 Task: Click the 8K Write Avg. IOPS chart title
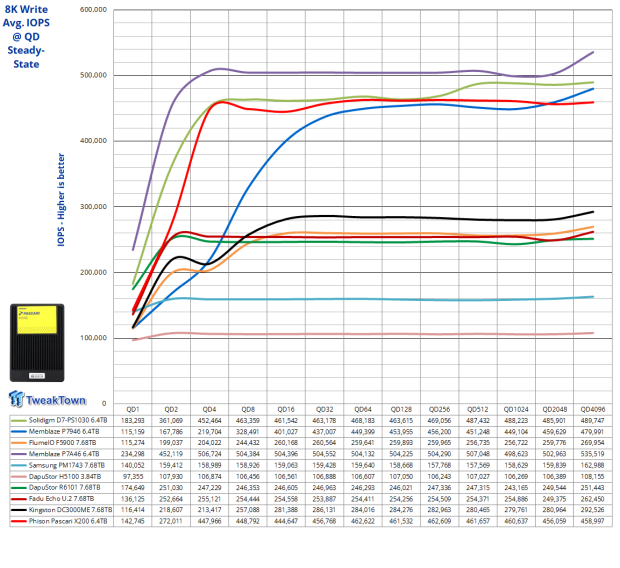coord(26,37)
